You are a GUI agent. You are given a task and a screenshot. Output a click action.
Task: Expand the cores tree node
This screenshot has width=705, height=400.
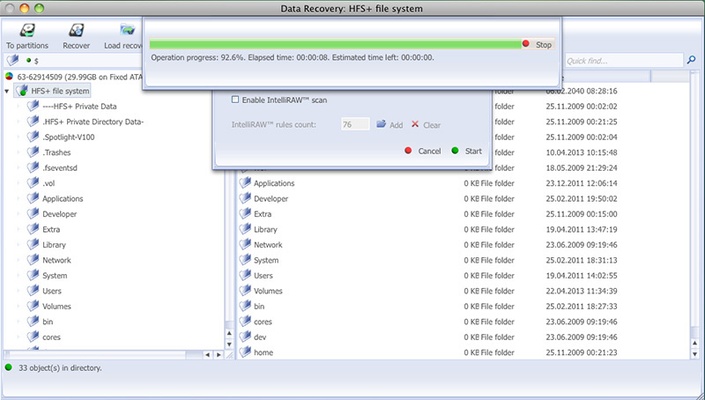pos(18,337)
